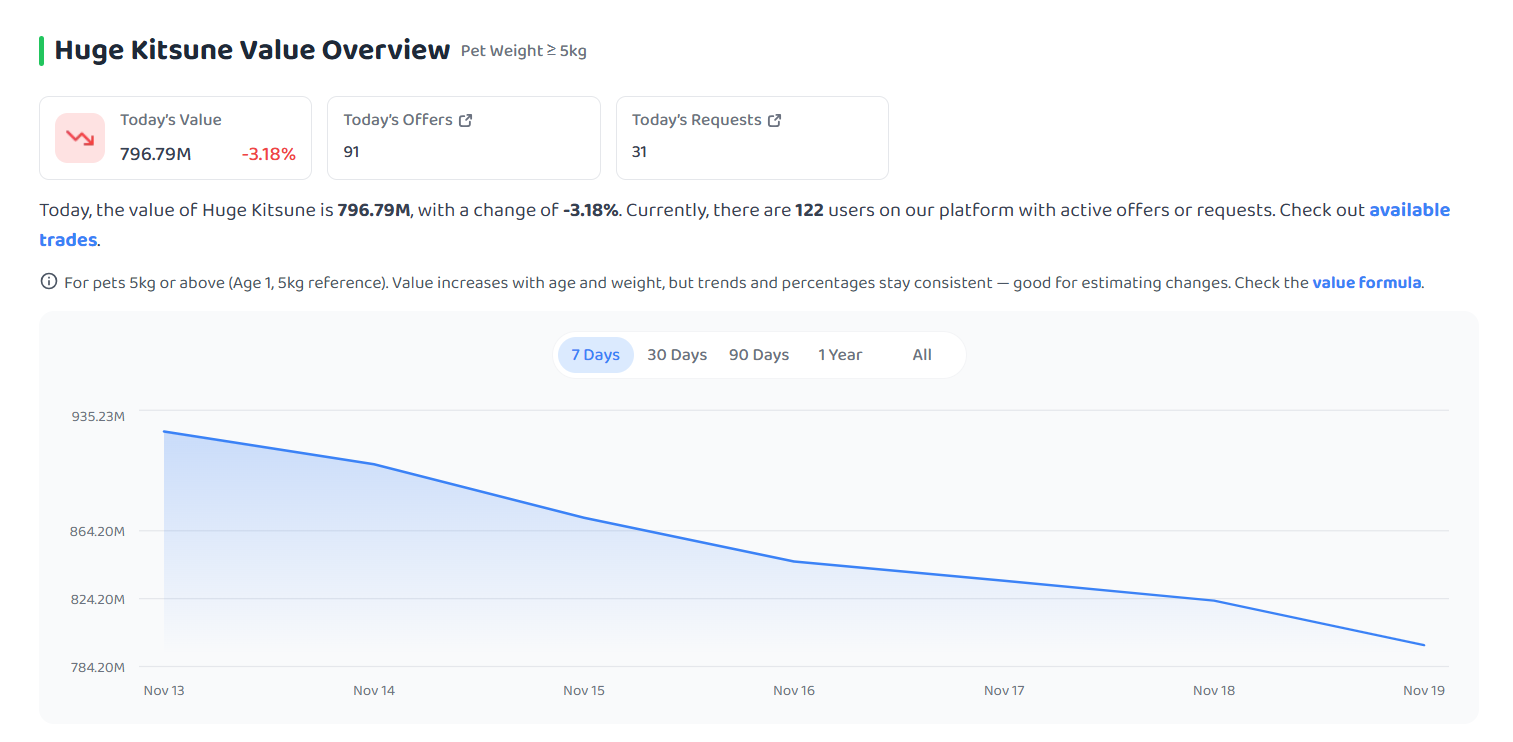Click the Nov 16 point on the line
Image resolution: width=1513 pixels, height=742 pixels.
[794, 562]
